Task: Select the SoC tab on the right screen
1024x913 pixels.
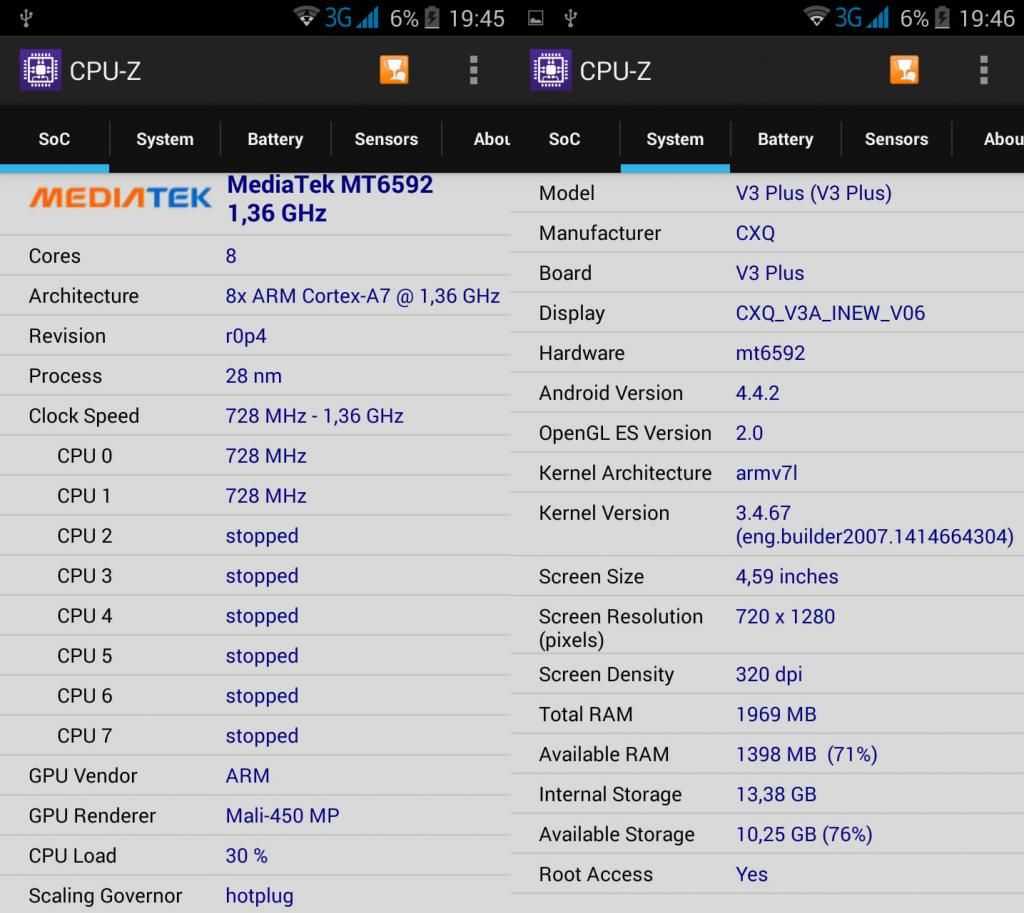Action: click(564, 139)
